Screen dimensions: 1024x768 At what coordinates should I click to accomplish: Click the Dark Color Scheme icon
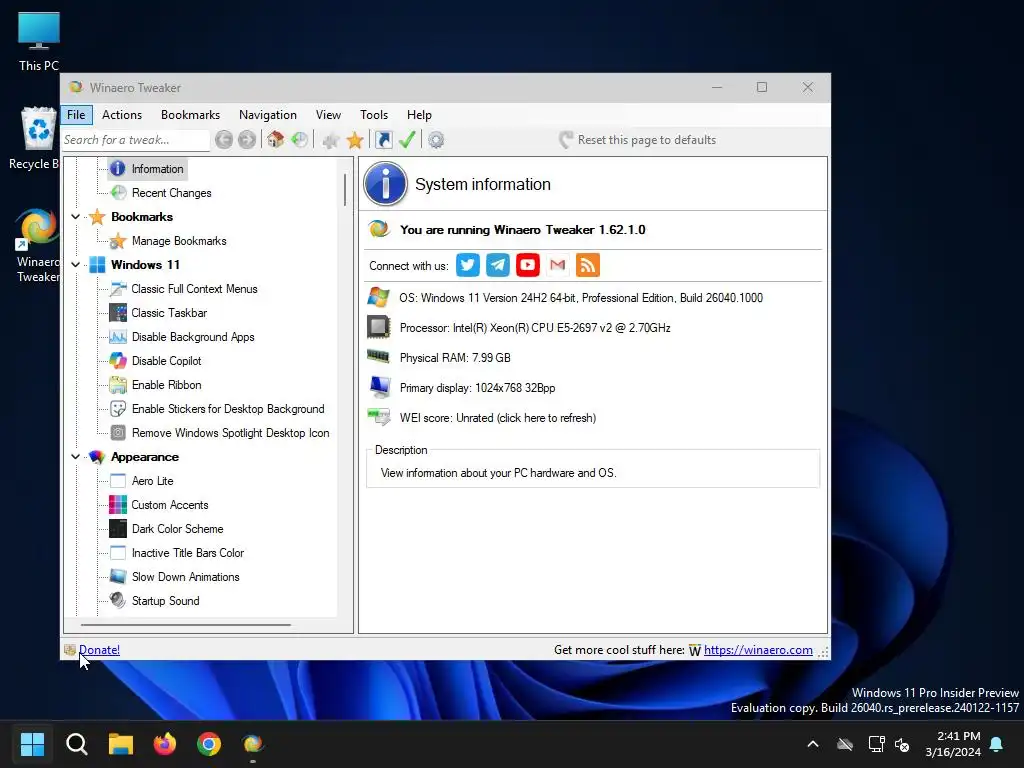(118, 528)
